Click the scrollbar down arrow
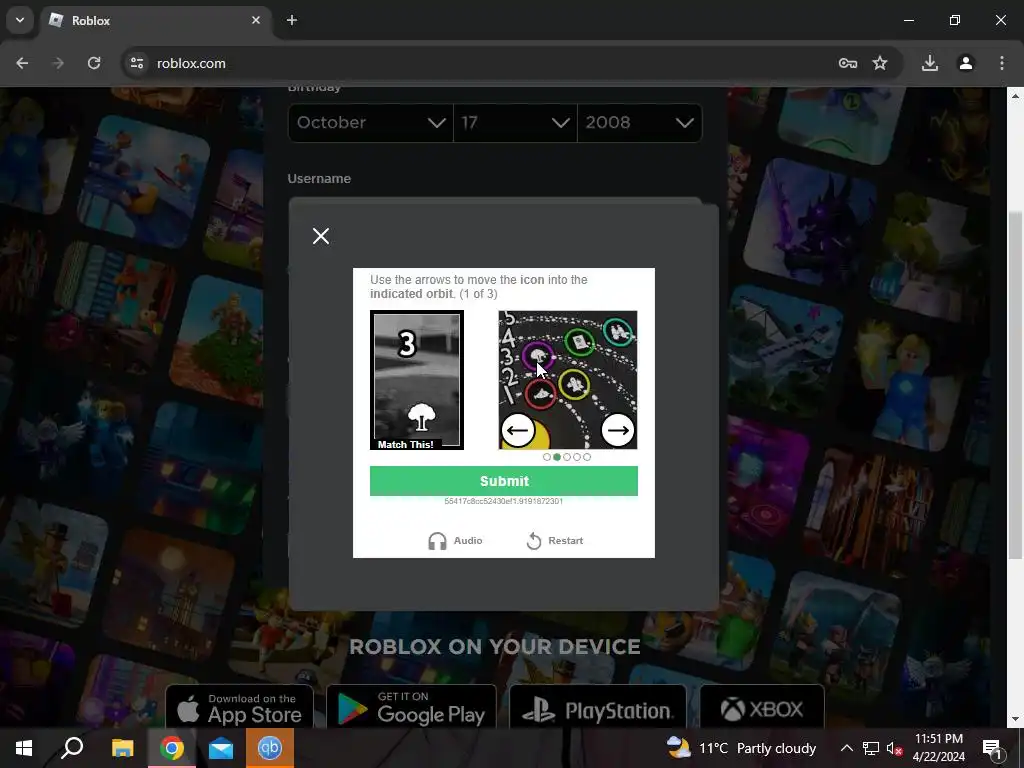 tap(1014, 719)
